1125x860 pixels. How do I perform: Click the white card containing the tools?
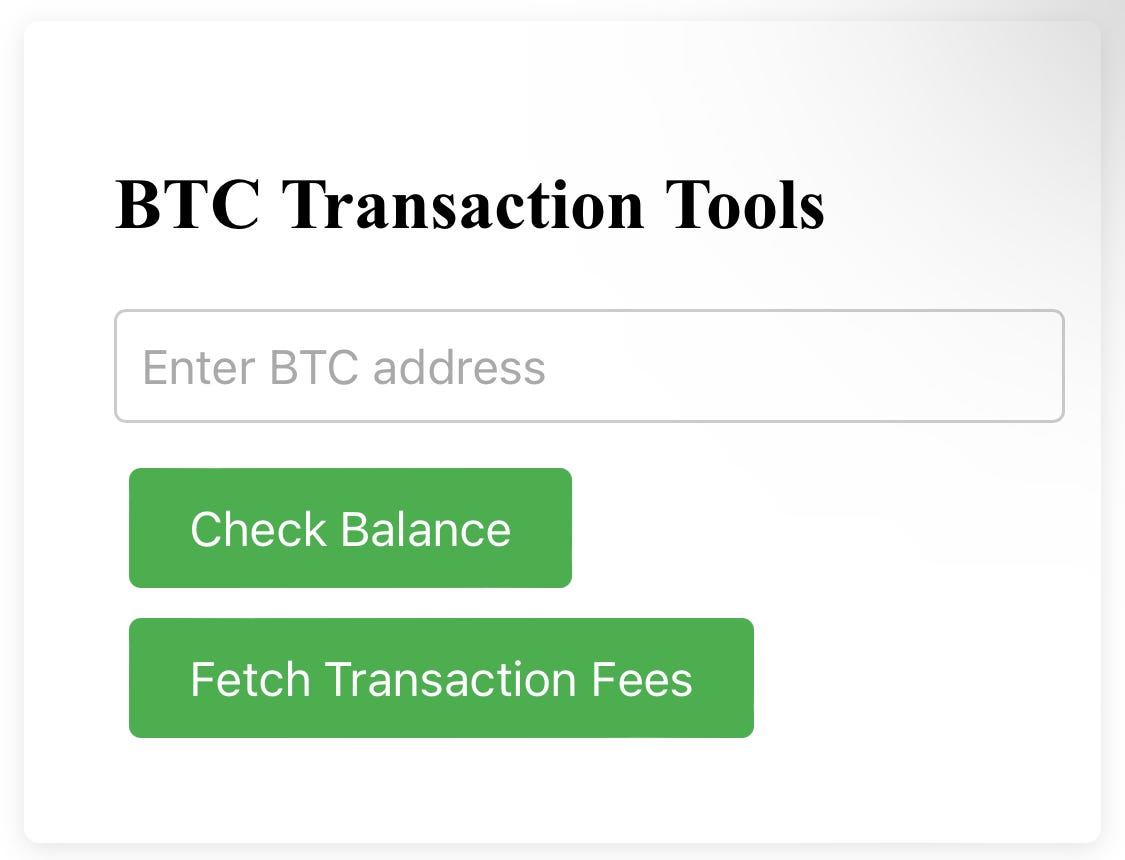pos(562,790)
